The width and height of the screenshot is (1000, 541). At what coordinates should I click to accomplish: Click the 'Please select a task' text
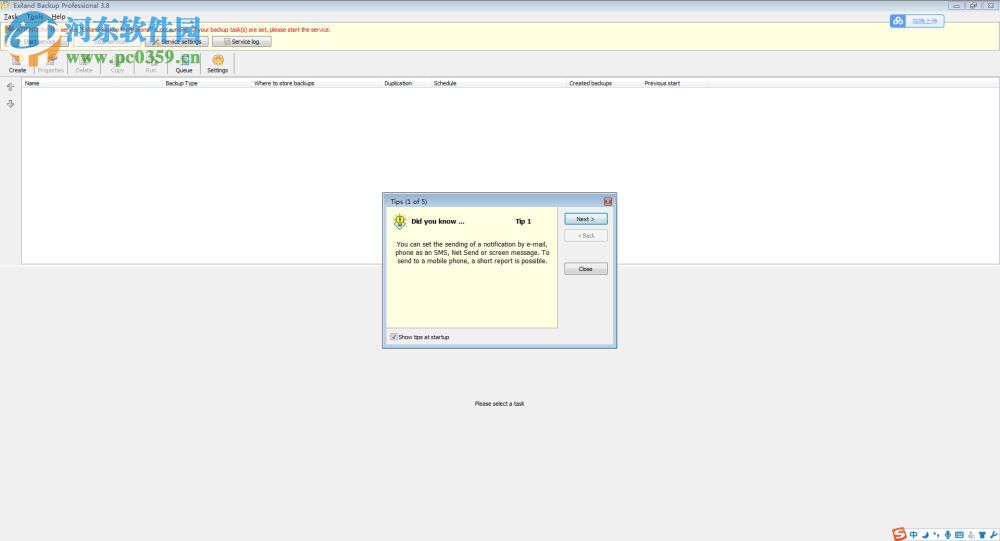499,404
